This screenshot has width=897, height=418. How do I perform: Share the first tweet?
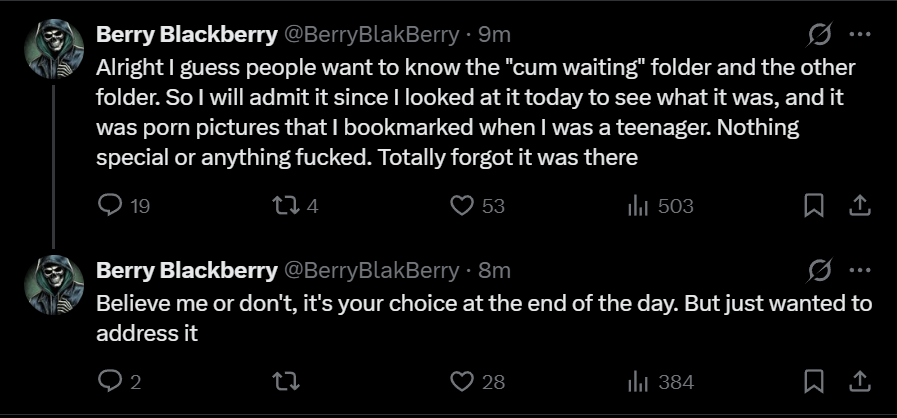coord(858,206)
